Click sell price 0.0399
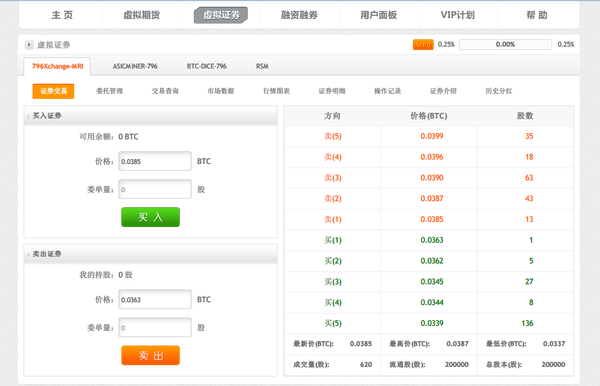The width and height of the screenshot is (600, 386). tap(432, 136)
